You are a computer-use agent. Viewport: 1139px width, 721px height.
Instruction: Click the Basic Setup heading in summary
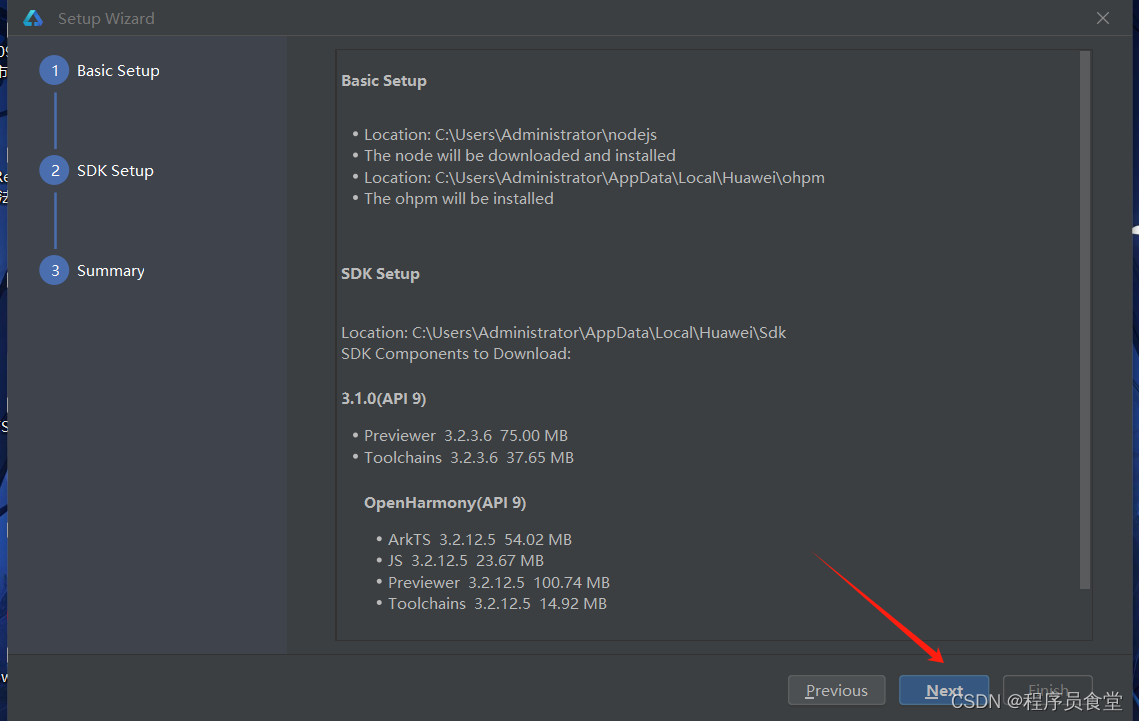click(x=384, y=81)
